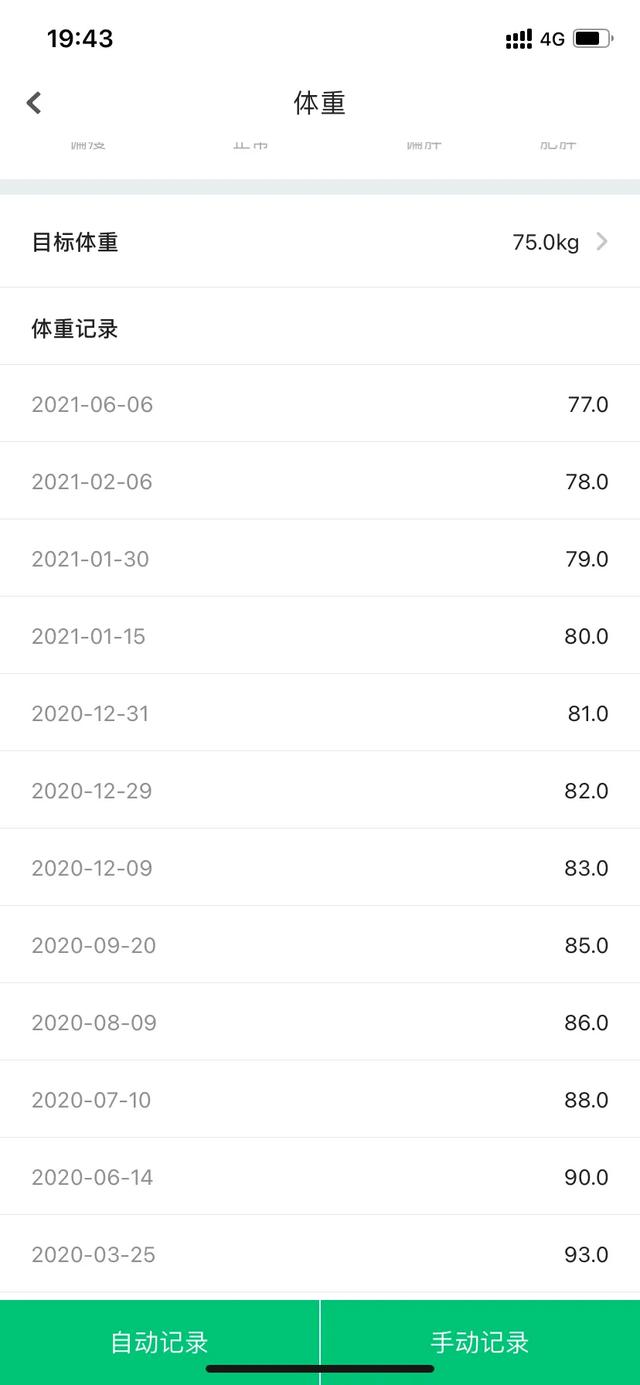The height and width of the screenshot is (1385, 640).
Task: Tap the battery icon in status bar
Action: pyautogui.click(x=592, y=39)
